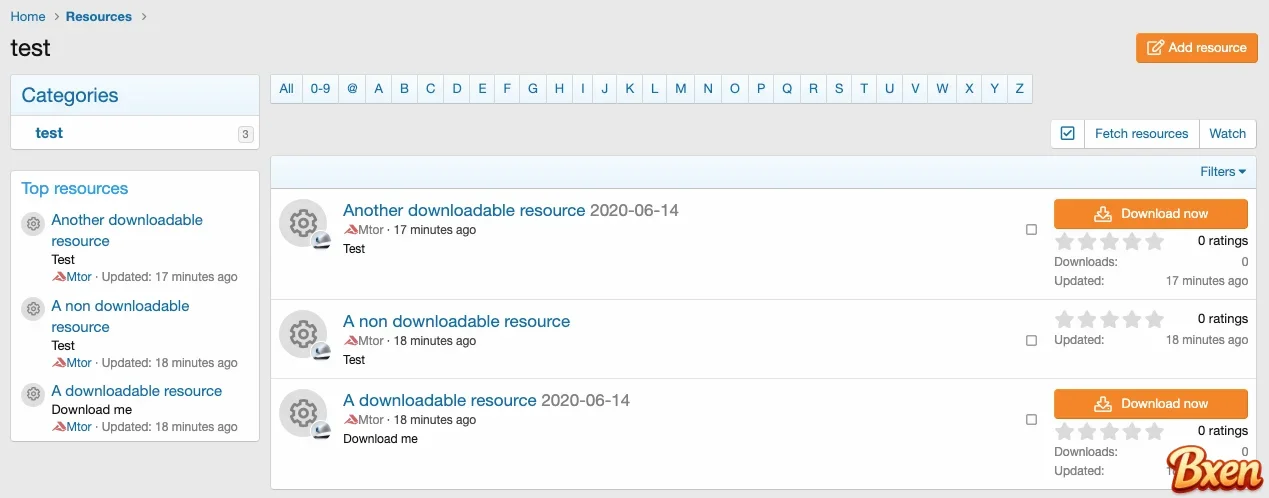Click the small gear icon beside 'Another downloadable resource' in Top resources
1269x498 pixels.
click(x=33, y=223)
